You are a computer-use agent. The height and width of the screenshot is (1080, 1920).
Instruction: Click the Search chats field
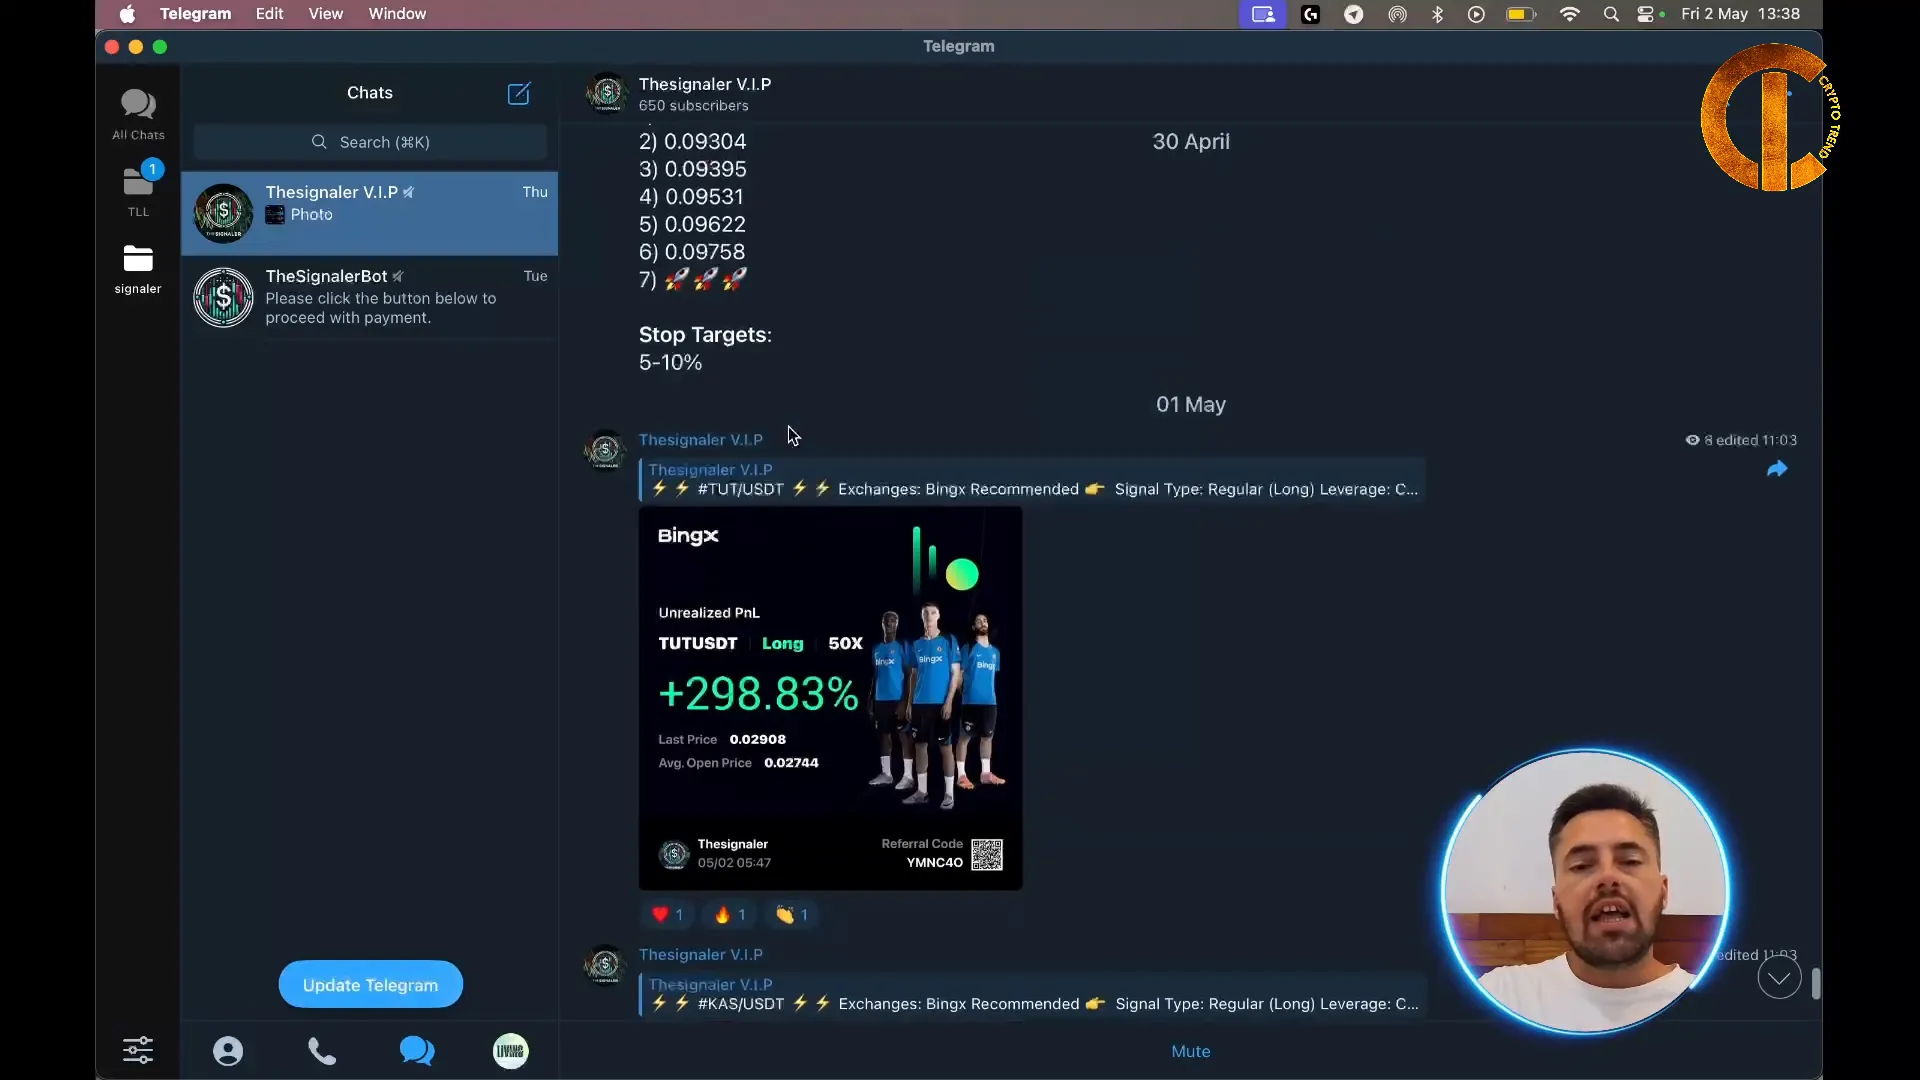click(x=370, y=142)
